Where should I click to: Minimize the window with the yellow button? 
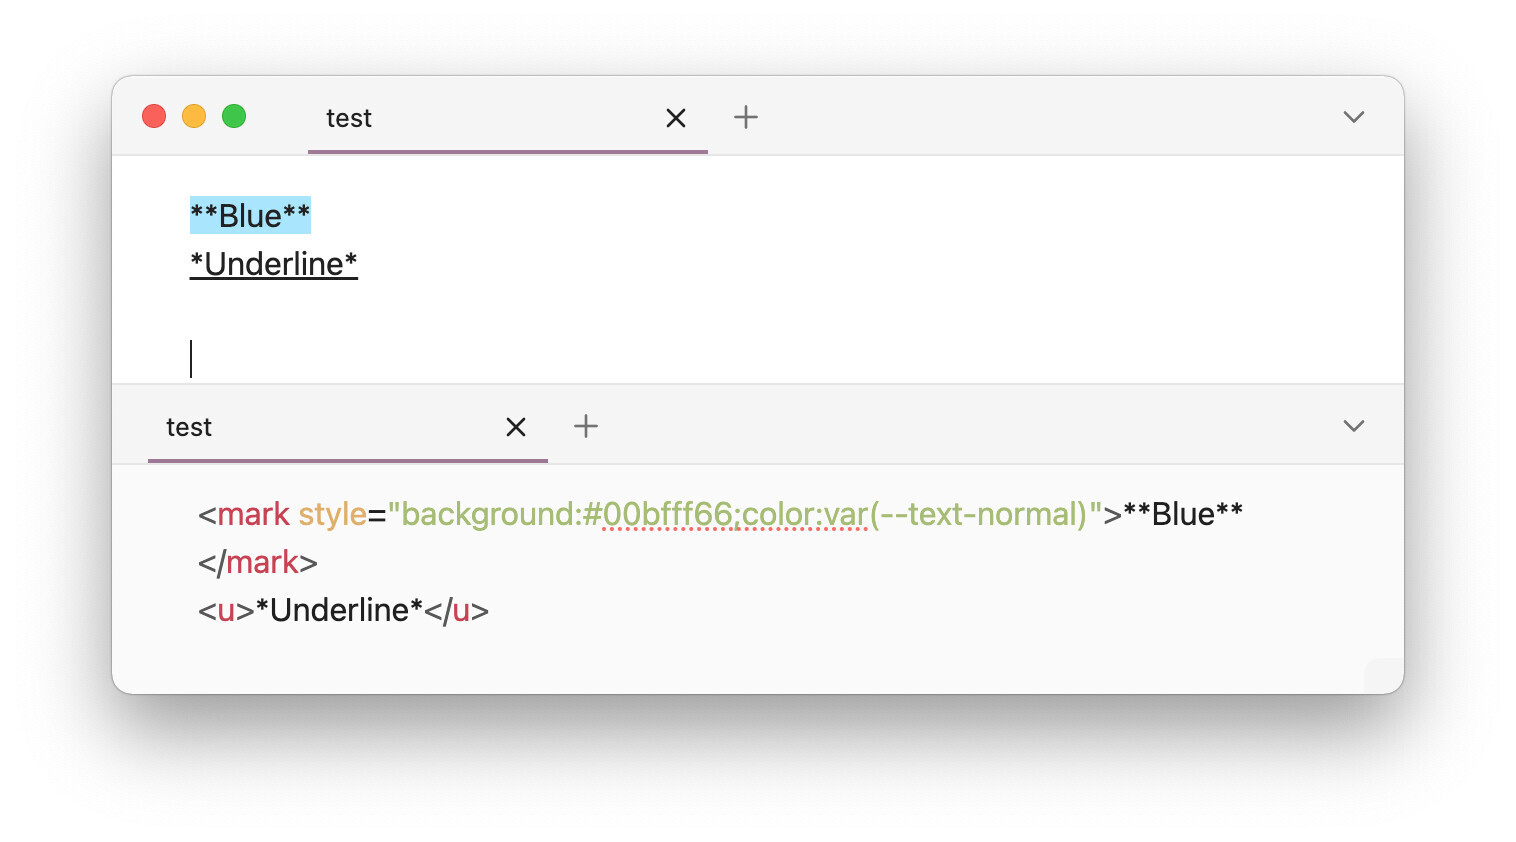pos(194,117)
